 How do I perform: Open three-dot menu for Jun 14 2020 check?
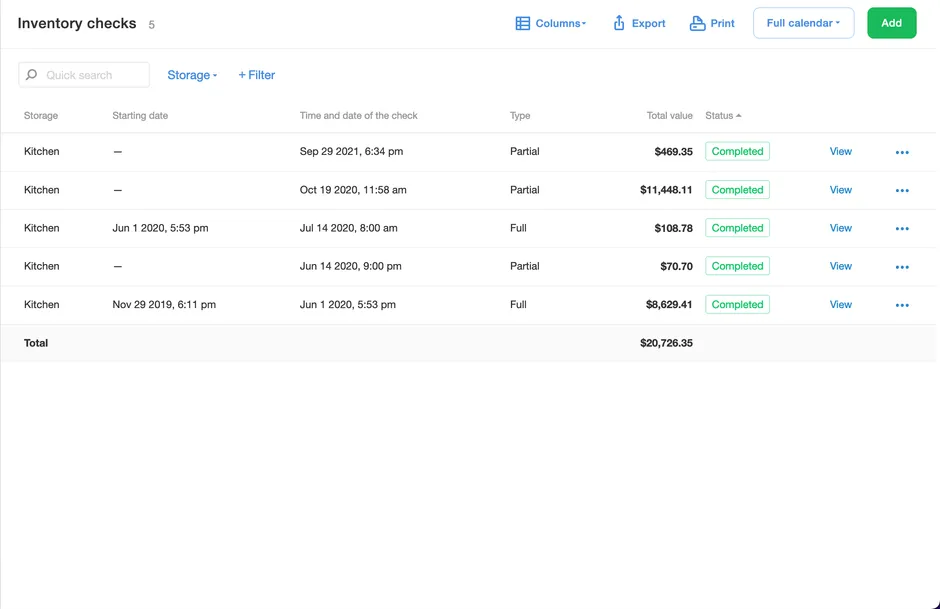point(902,267)
